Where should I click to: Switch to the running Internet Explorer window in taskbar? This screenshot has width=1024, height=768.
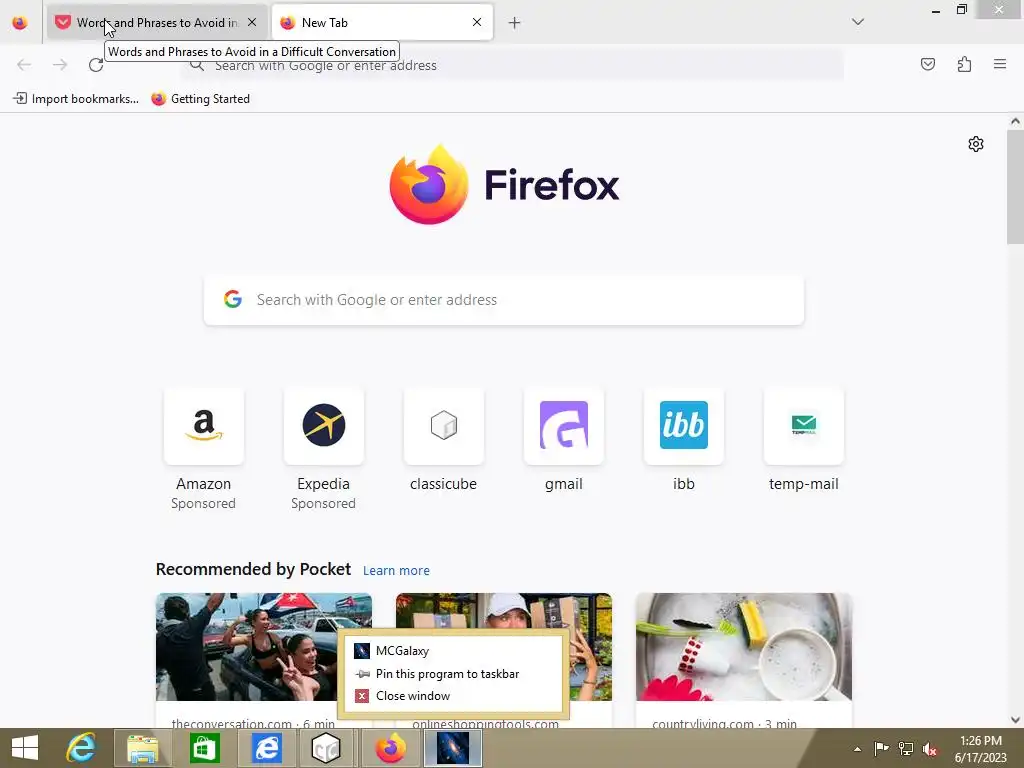click(x=266, y=748)
